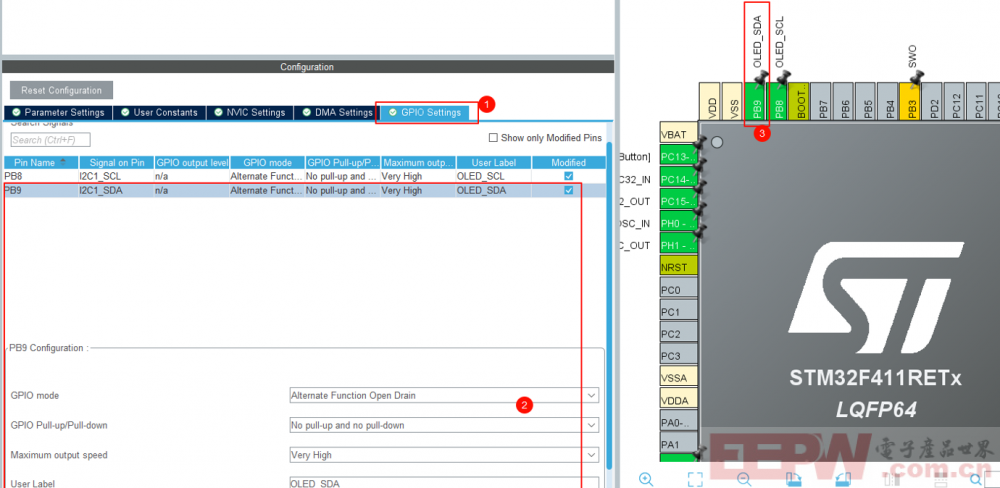Select the VSS pin at top of chip

pos(733,101)
